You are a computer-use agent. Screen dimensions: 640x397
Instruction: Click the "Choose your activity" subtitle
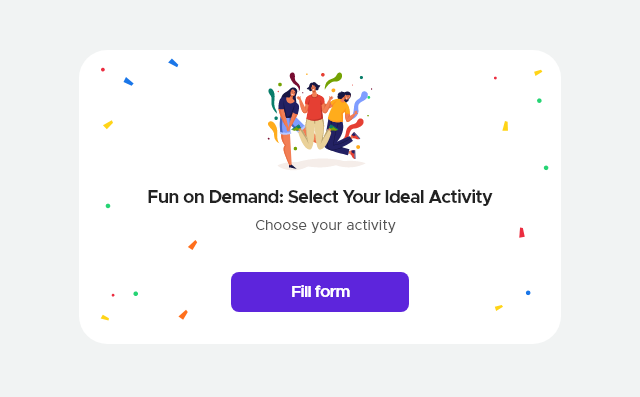tap(325, 225)
